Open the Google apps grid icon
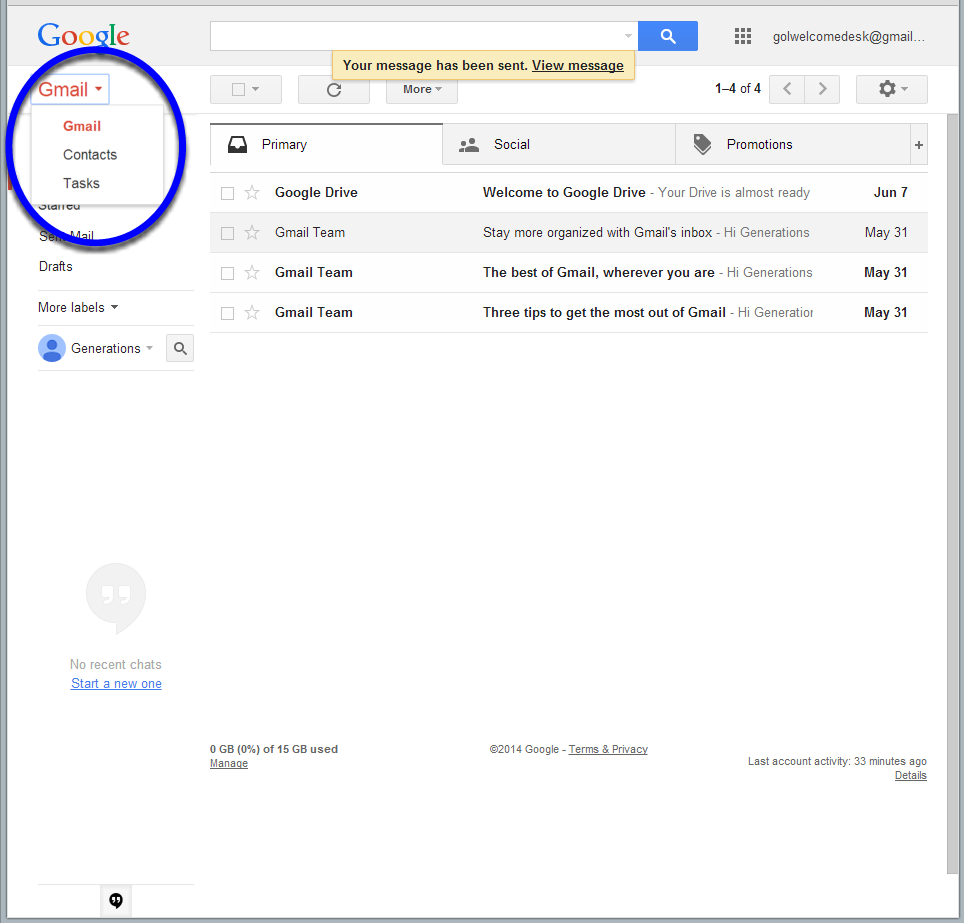The width and height of the screenshot is (964, 923). coord(743,36)
